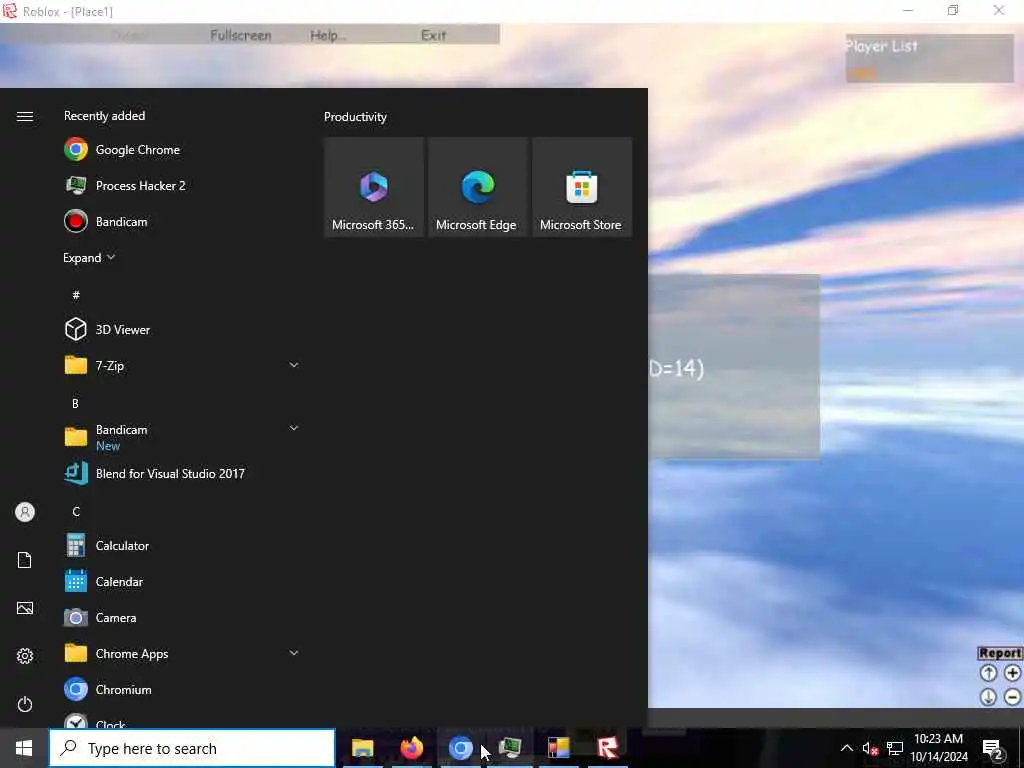Open the Microsoft 365 tile
This screenshot has height=768, width=1024.
[x=374, y=187]
